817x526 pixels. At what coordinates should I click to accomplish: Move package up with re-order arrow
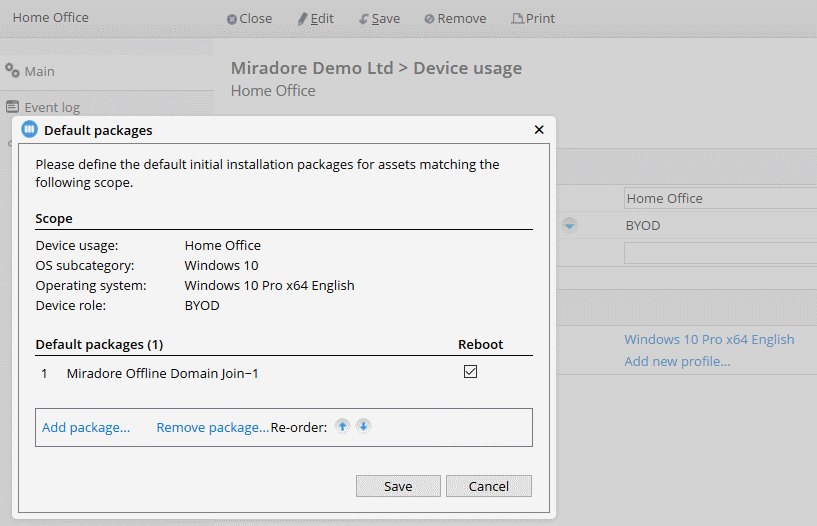pyautogui.click(x=342, y=427)
